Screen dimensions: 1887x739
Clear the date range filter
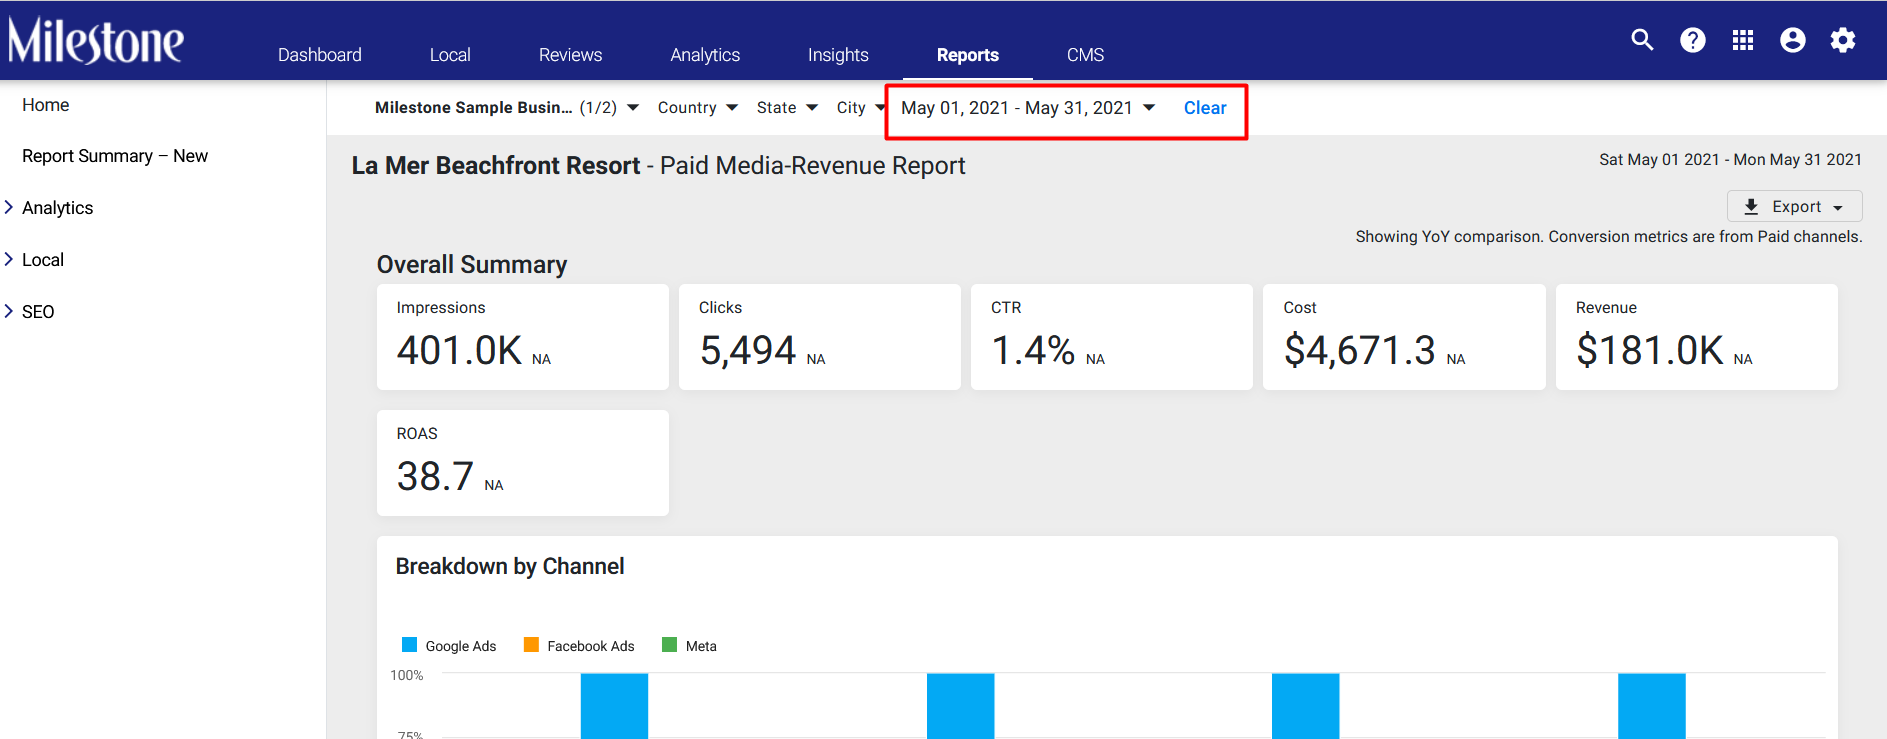coord(1205,108)
